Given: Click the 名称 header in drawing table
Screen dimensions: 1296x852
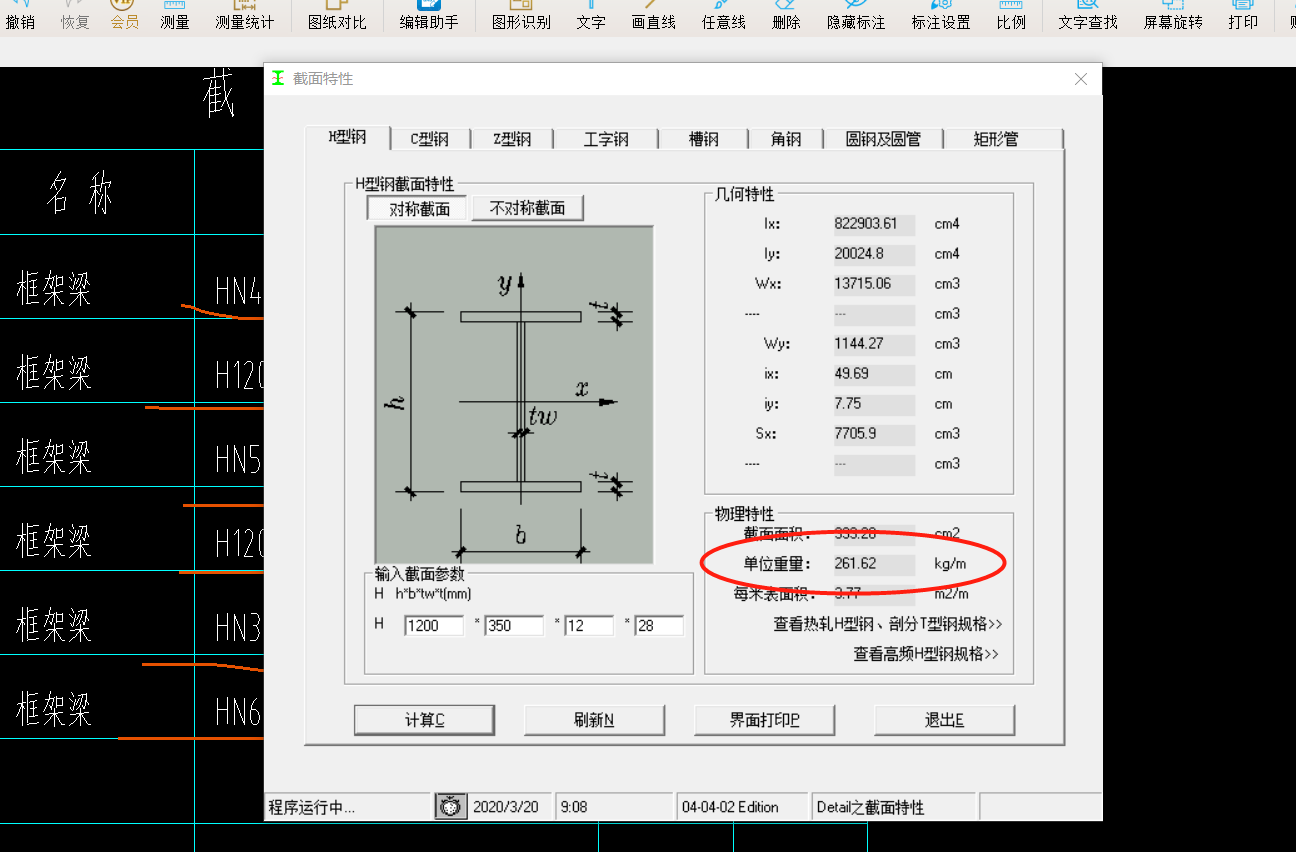Looking at the screenshot, I should pos(80,194).
